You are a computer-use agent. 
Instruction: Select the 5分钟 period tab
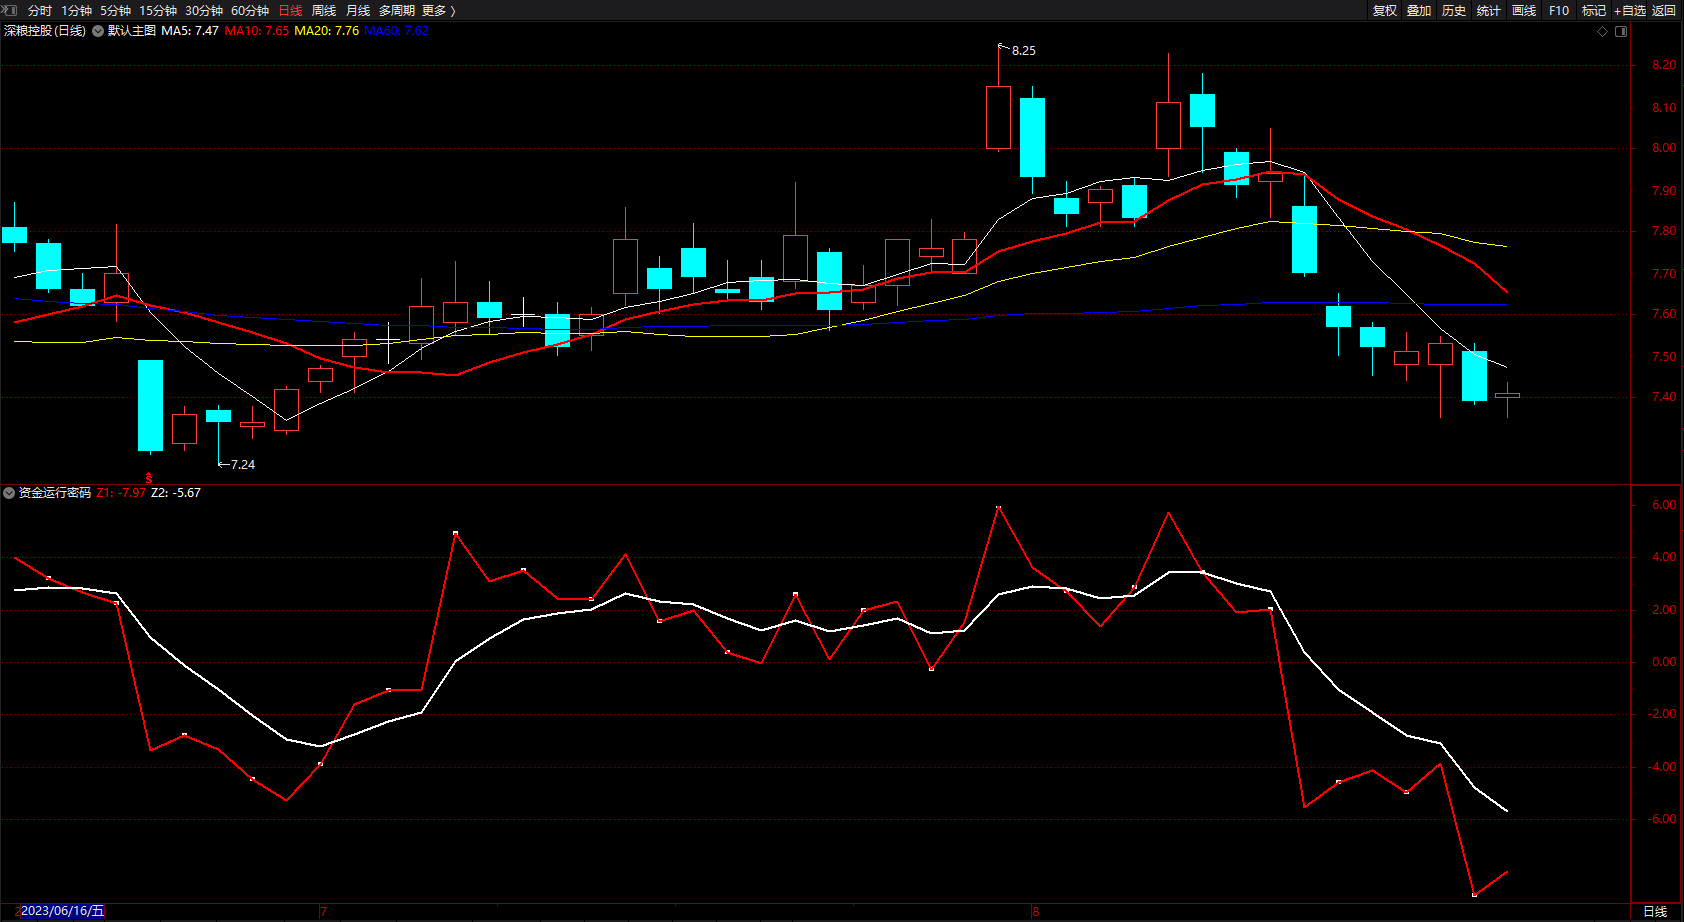click(x=115, y=11)
